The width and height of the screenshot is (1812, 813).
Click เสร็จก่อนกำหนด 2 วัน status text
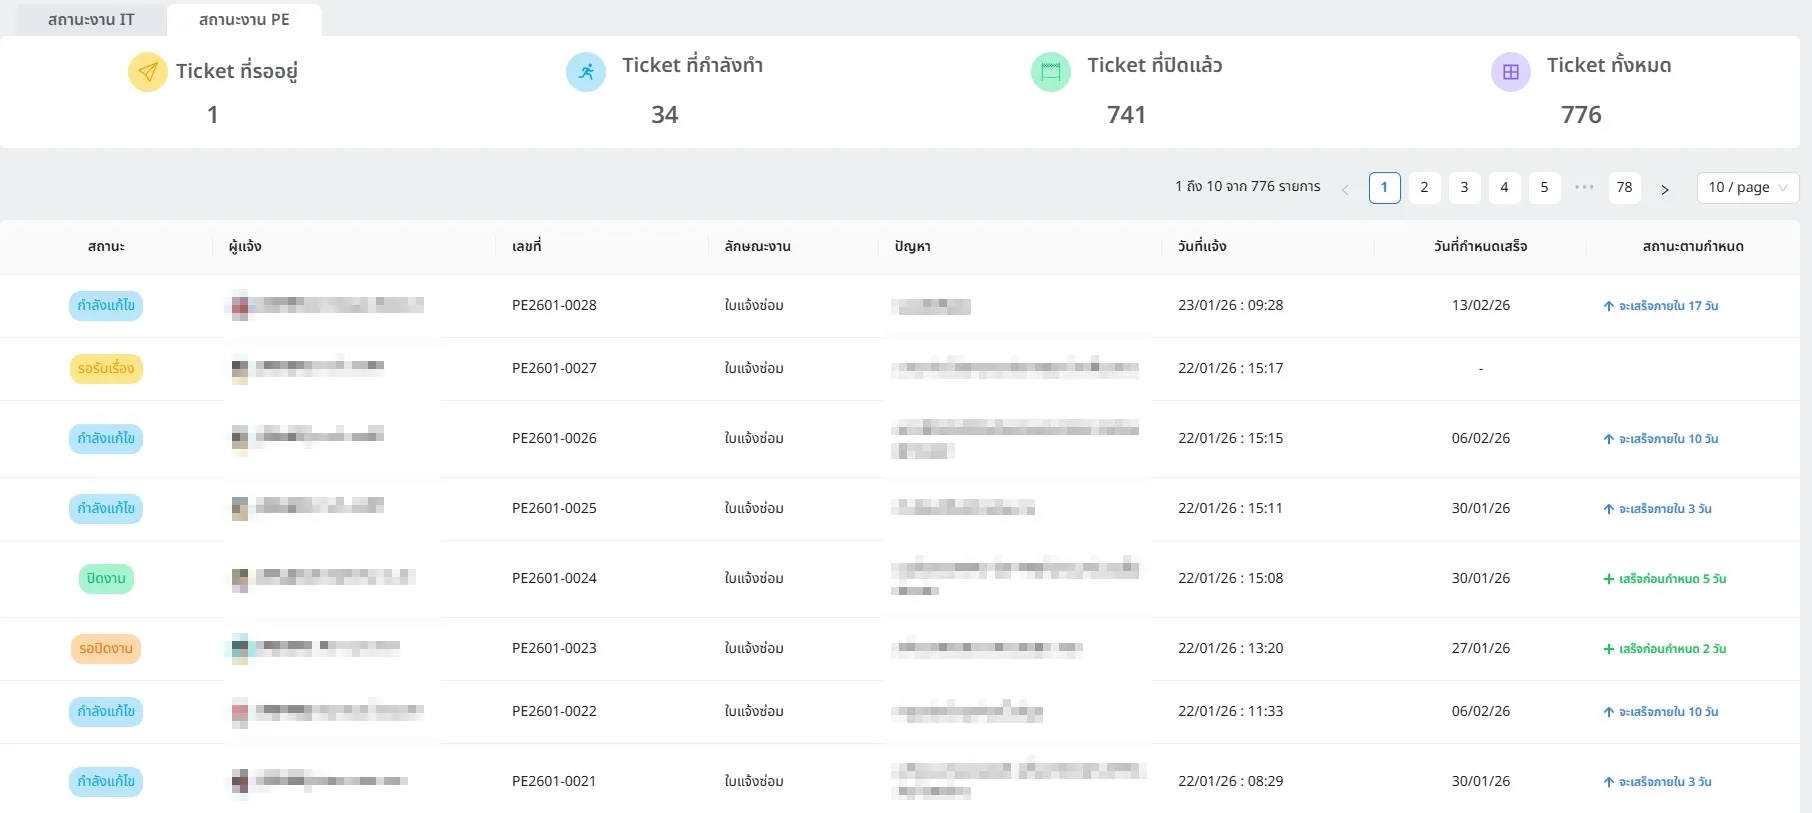[1672, 649]
